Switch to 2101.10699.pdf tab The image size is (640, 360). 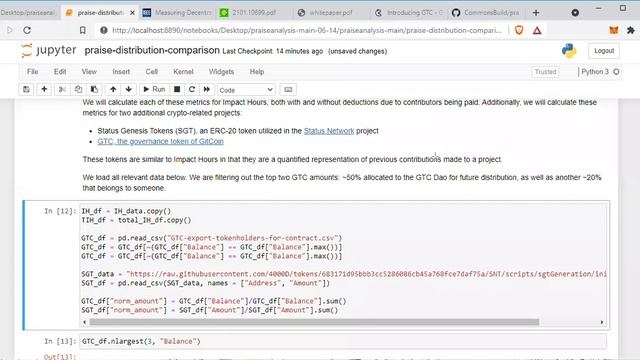pyautogui.click(x=253, y=13)
